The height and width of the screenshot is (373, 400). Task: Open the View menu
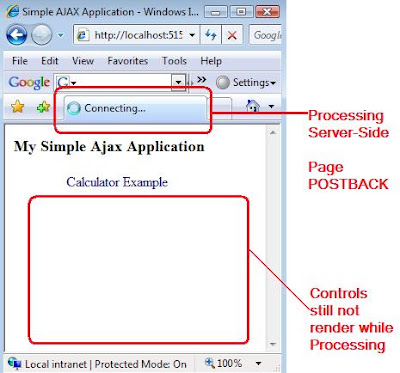[x=83, y=61]
